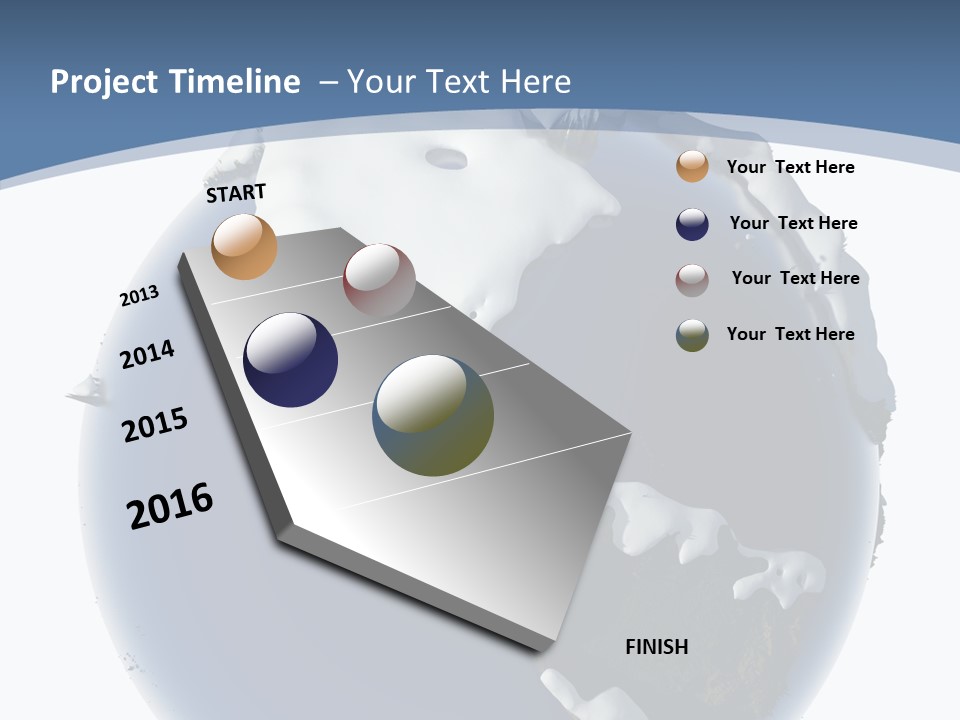Screen dimensions: 960x720
Task: Click the orange sphere on the timeline platform
Action: (x=244, y=247)
